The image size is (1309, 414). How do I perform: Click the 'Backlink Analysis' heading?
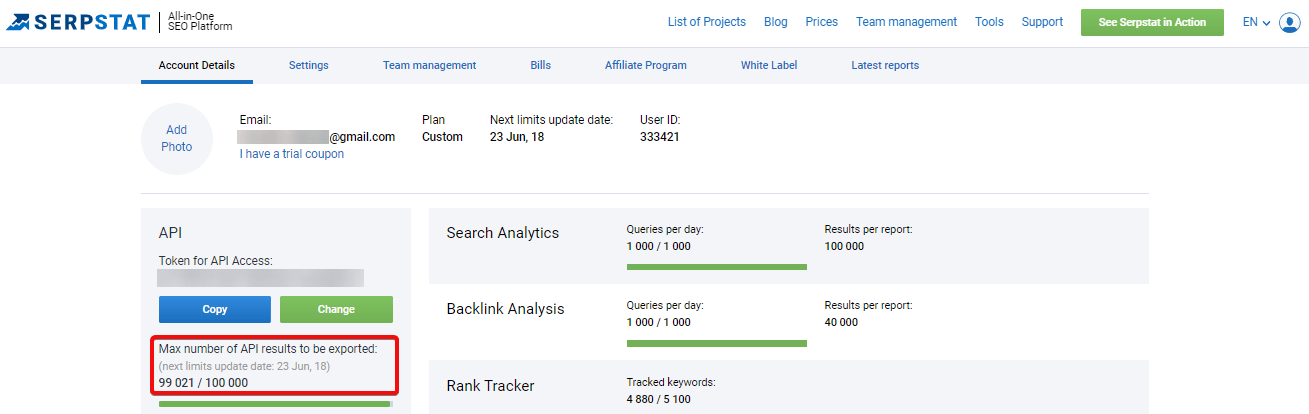coord(505,309)
